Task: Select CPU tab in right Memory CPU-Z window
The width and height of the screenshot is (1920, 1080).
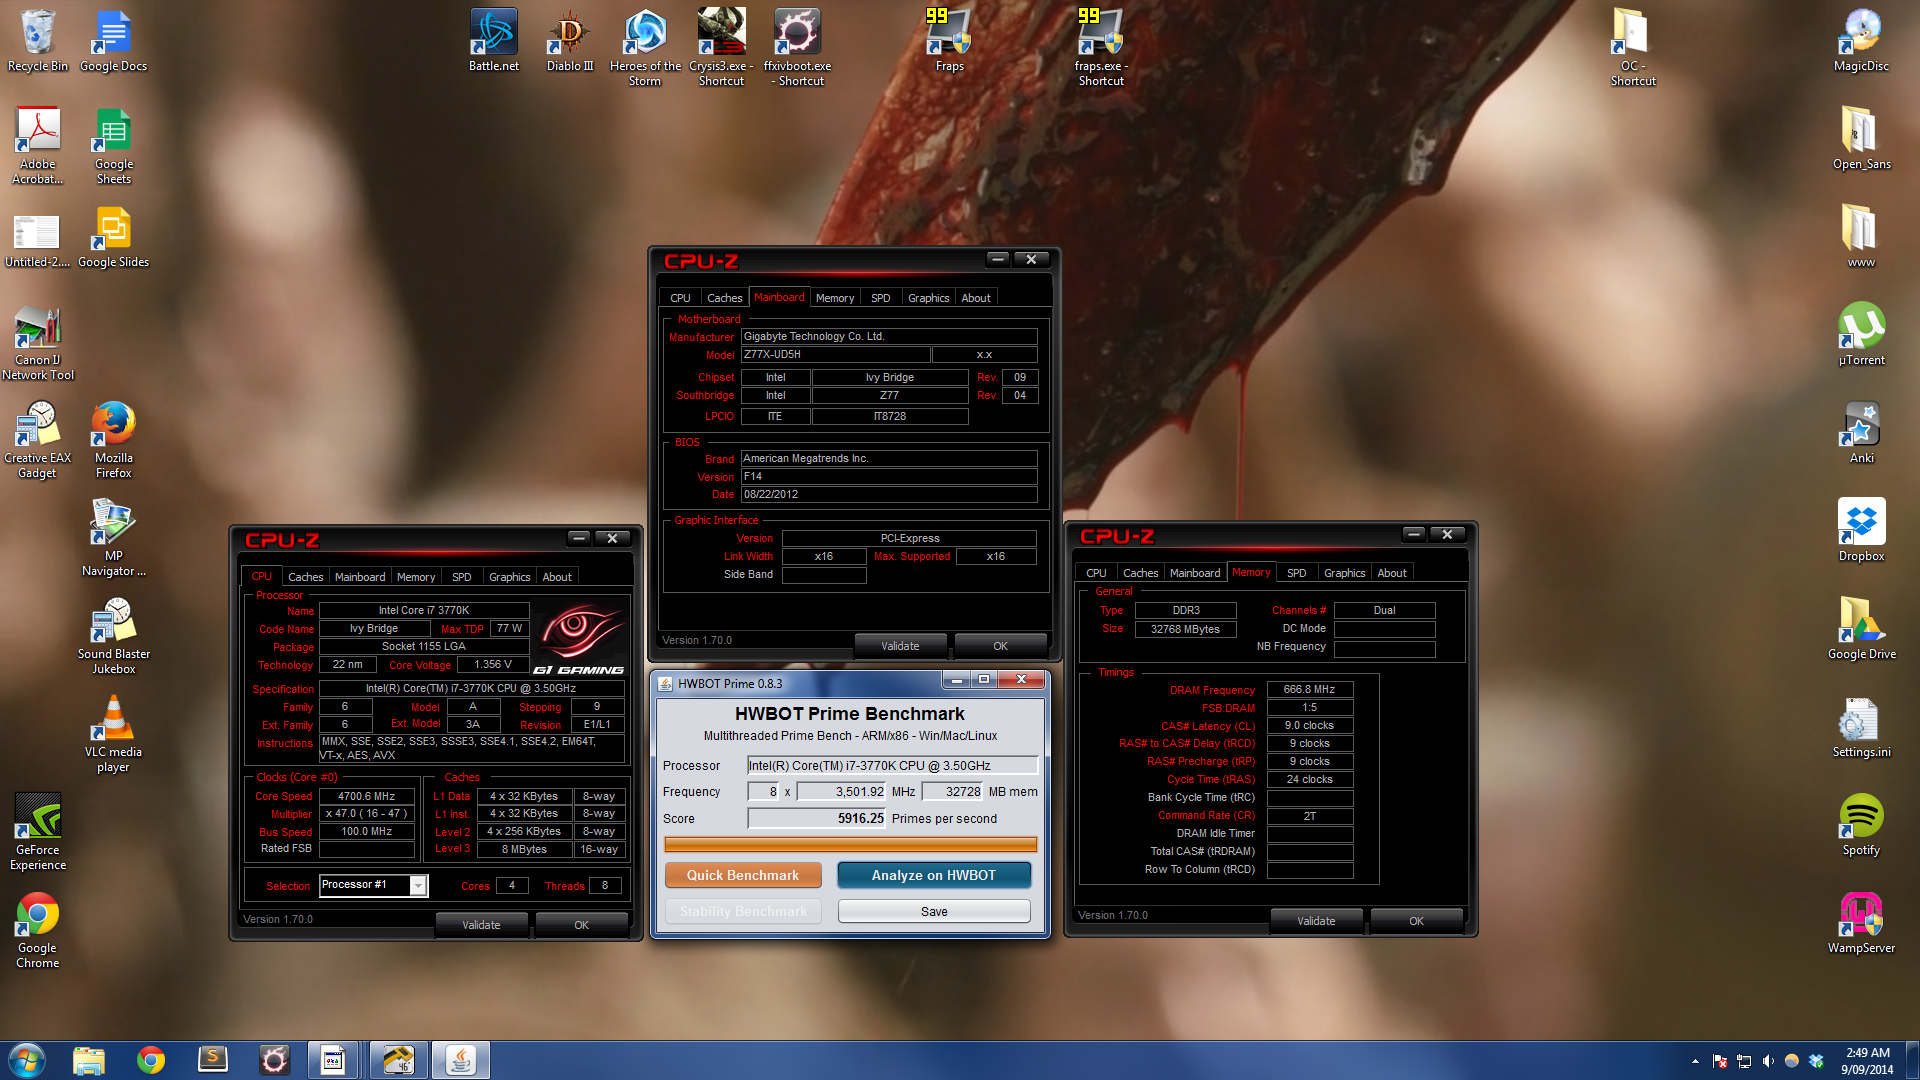Action: pyautogui.click(x=1096, y=573)
